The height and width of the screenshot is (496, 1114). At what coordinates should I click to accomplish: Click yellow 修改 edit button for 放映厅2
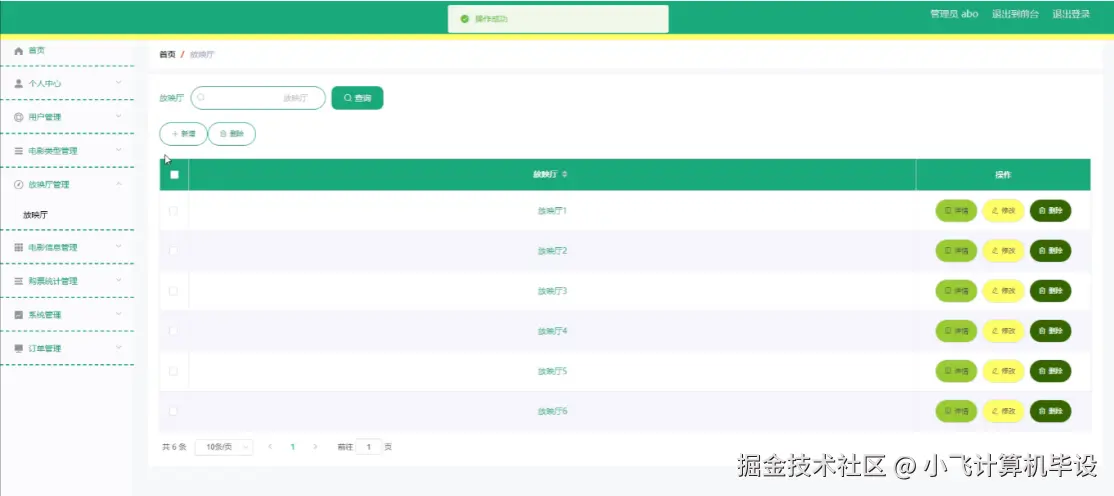click(x=1003, y=251)
